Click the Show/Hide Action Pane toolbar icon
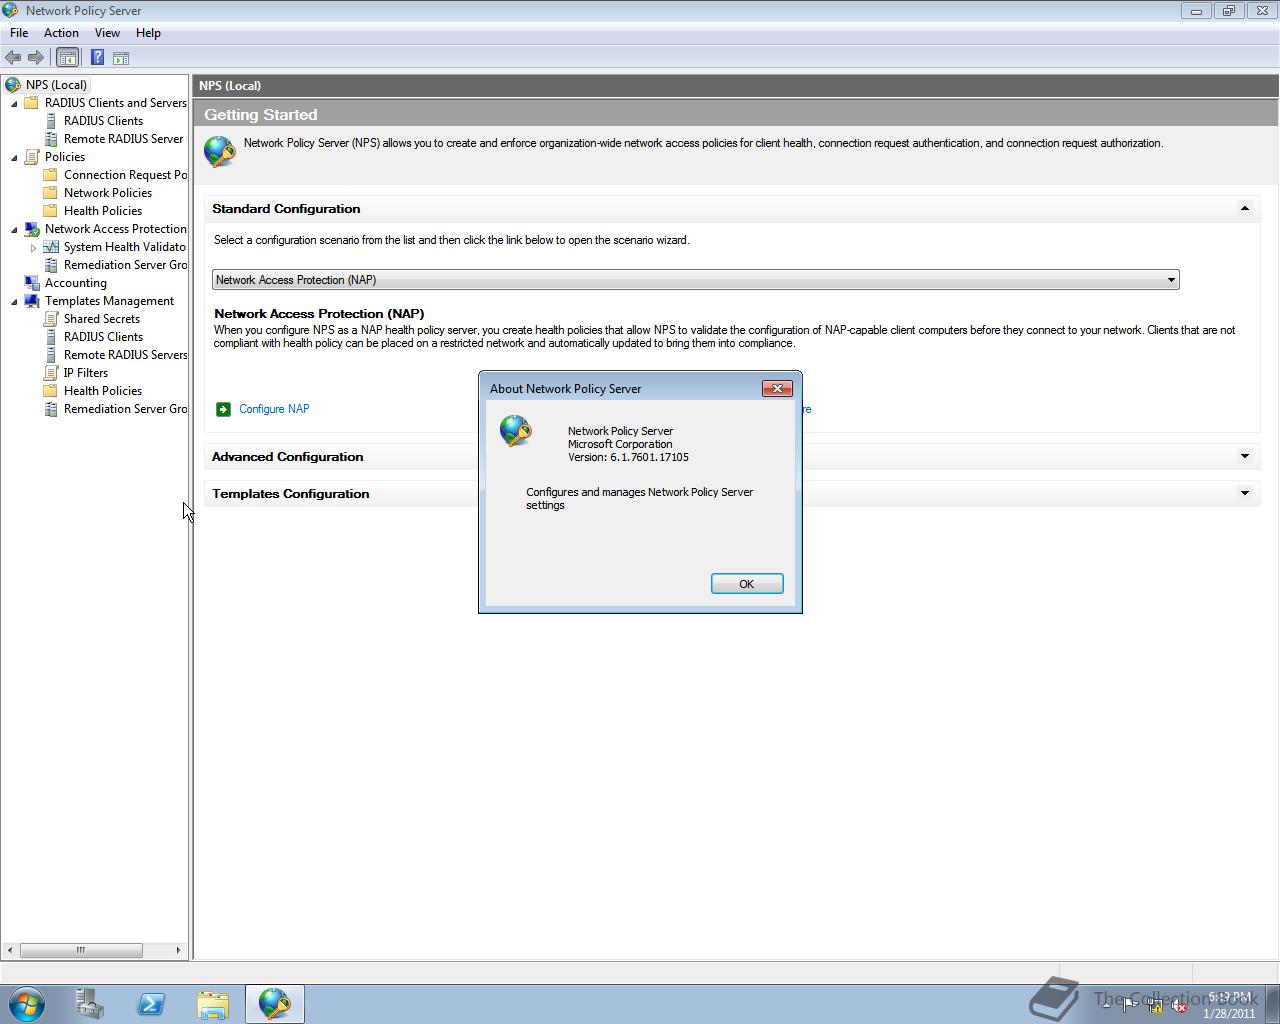 click(x=121, y=58)
